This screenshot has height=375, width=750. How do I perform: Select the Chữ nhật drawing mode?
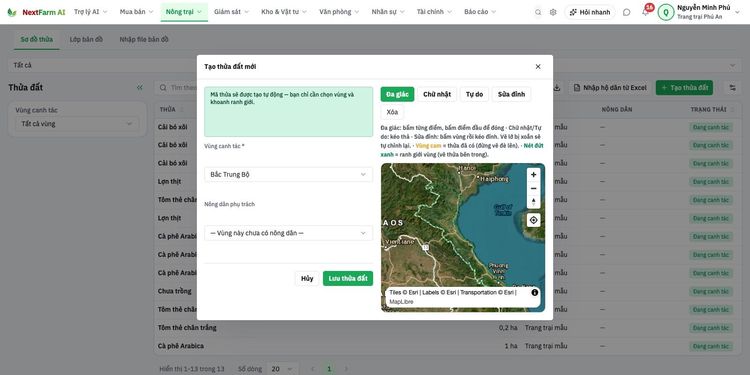pyautogui.click(x=437, y=94)
